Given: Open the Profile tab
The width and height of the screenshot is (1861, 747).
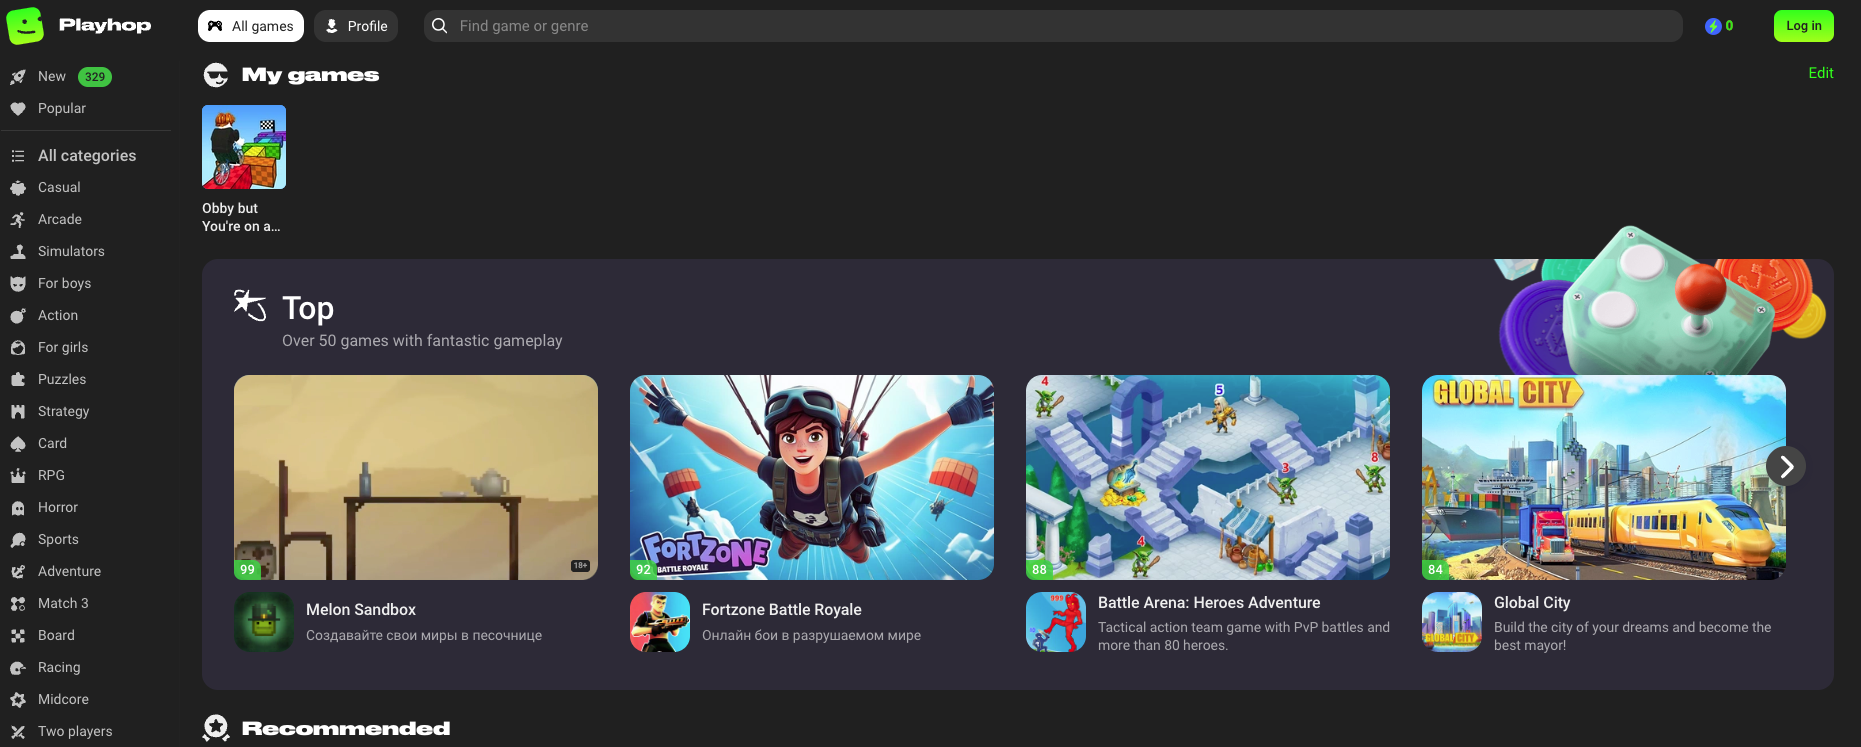Looking at the screenshot, I should pos(356,26).
